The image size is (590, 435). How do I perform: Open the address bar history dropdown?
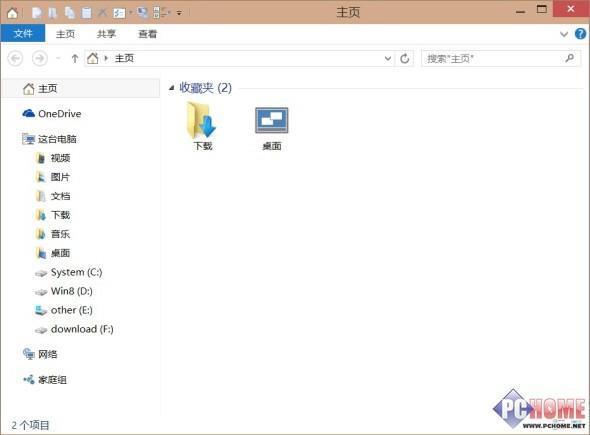click(x=388, y=59)
